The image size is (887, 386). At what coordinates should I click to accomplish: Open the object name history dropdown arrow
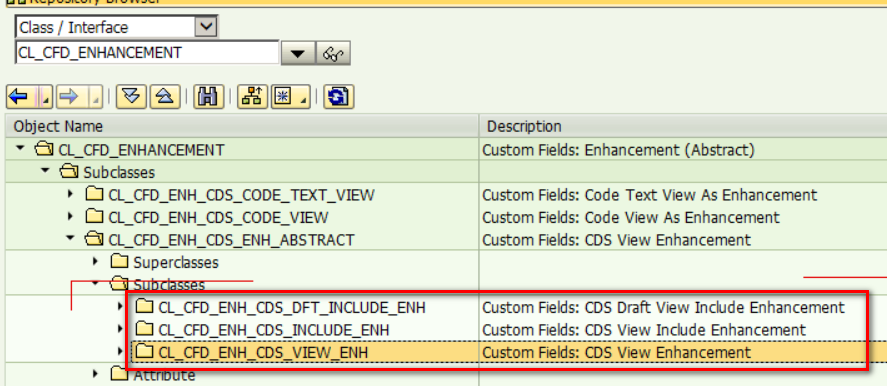point(298,54)
